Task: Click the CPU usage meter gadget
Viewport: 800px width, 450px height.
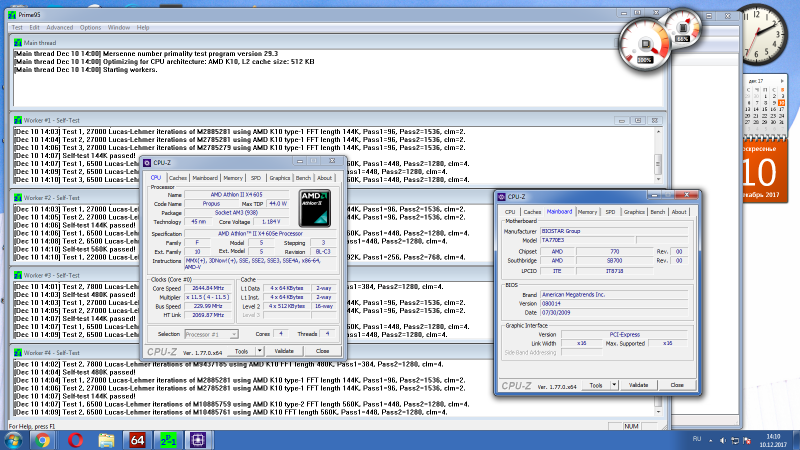Action: click(x=644, y=46)
